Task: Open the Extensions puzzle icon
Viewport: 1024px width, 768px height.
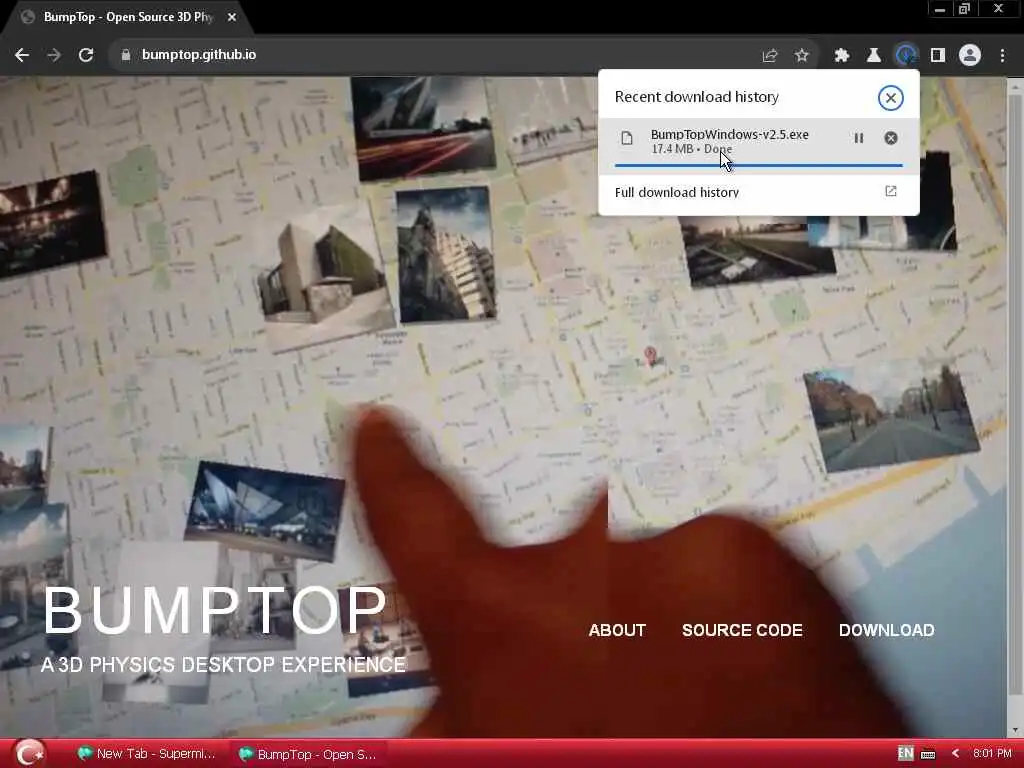Action: click(x=842, y=56)
